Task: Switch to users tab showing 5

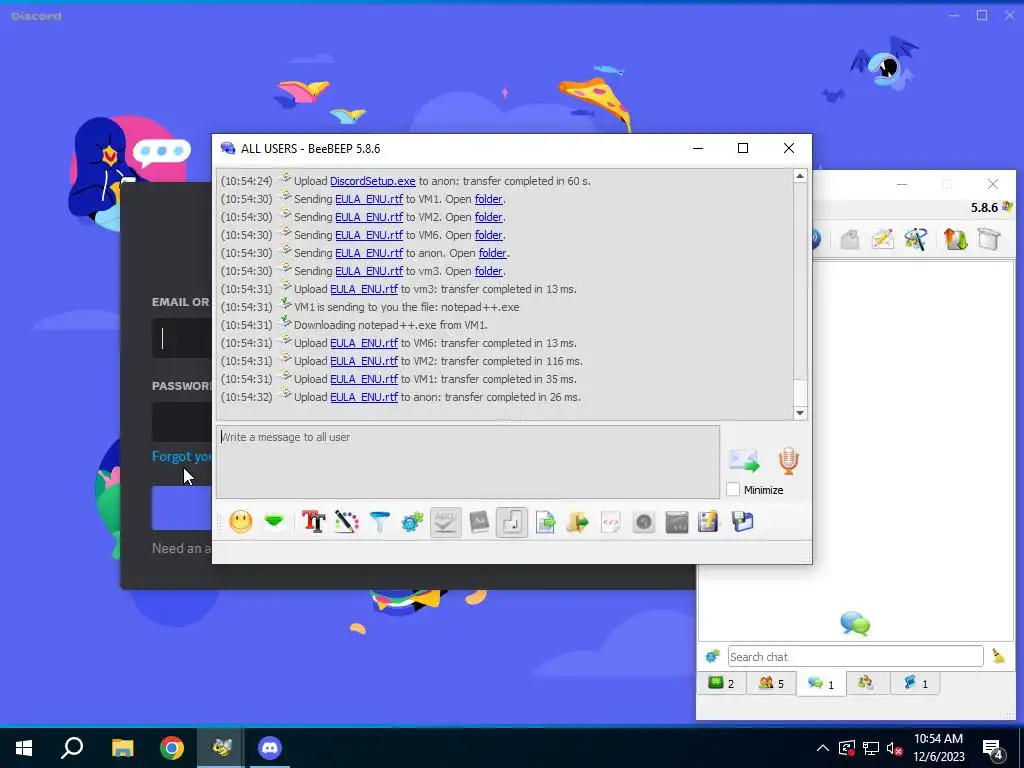Action: pos(771,683)
